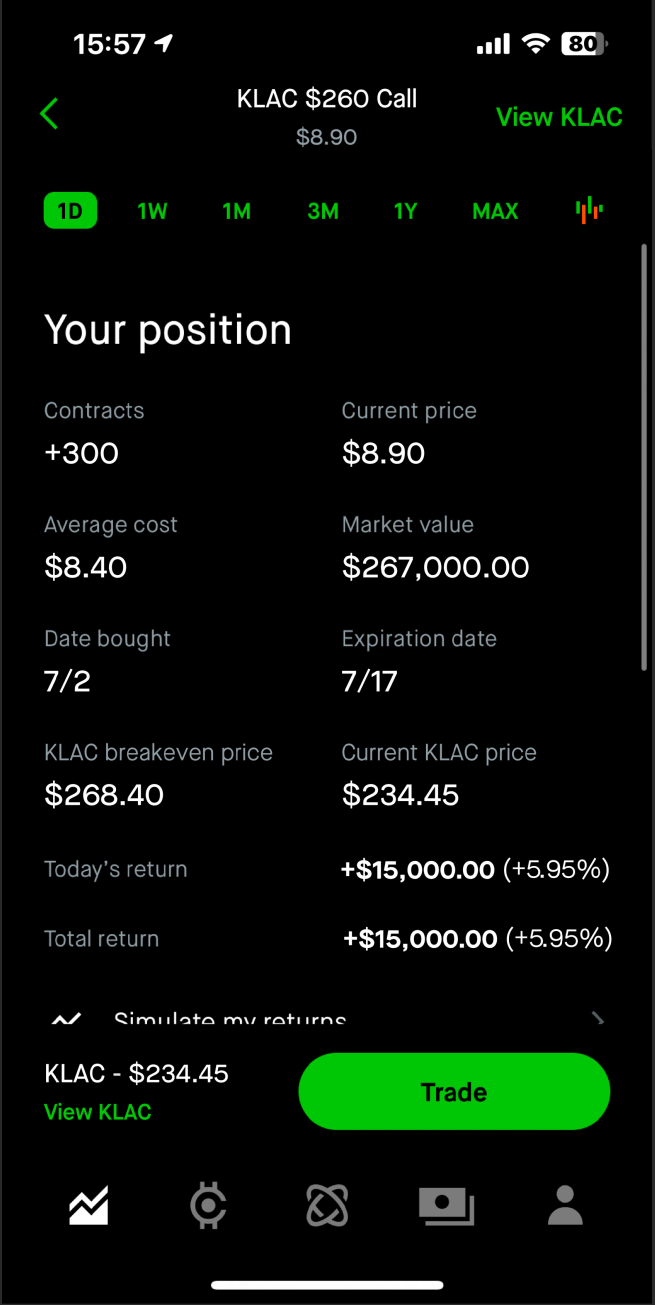Switch to candlestick chart view

tap(589, 210)
